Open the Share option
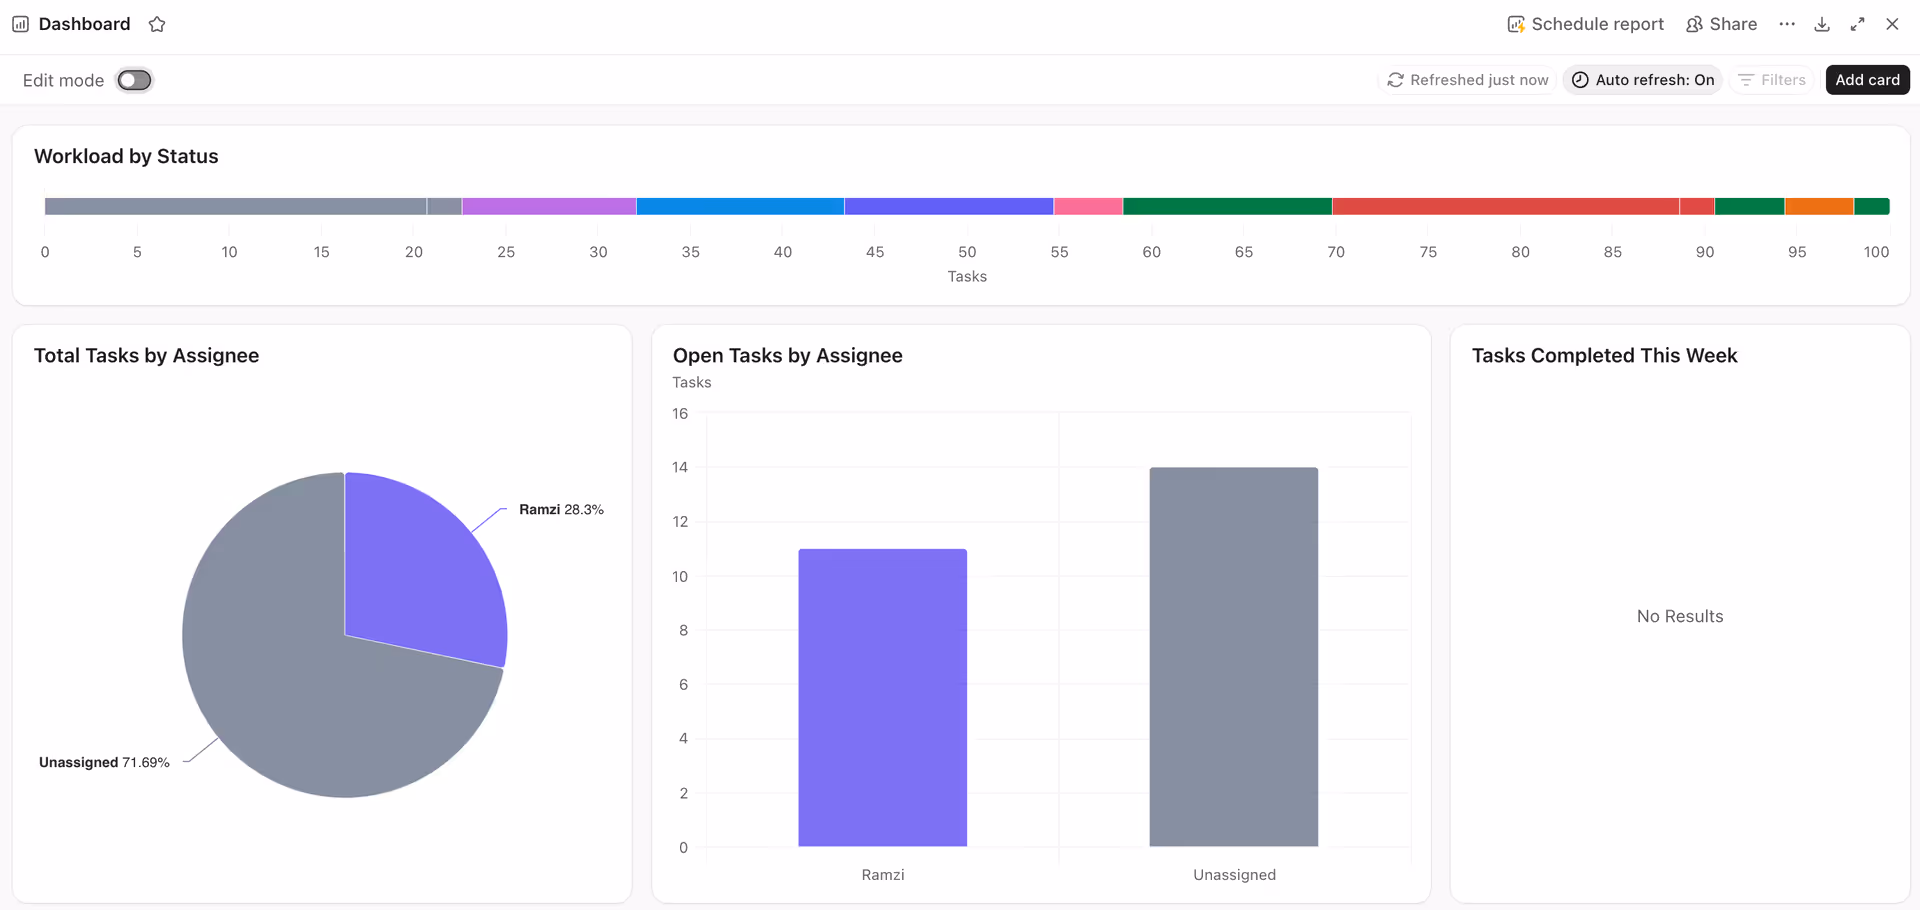 (x=1721, y=23)
